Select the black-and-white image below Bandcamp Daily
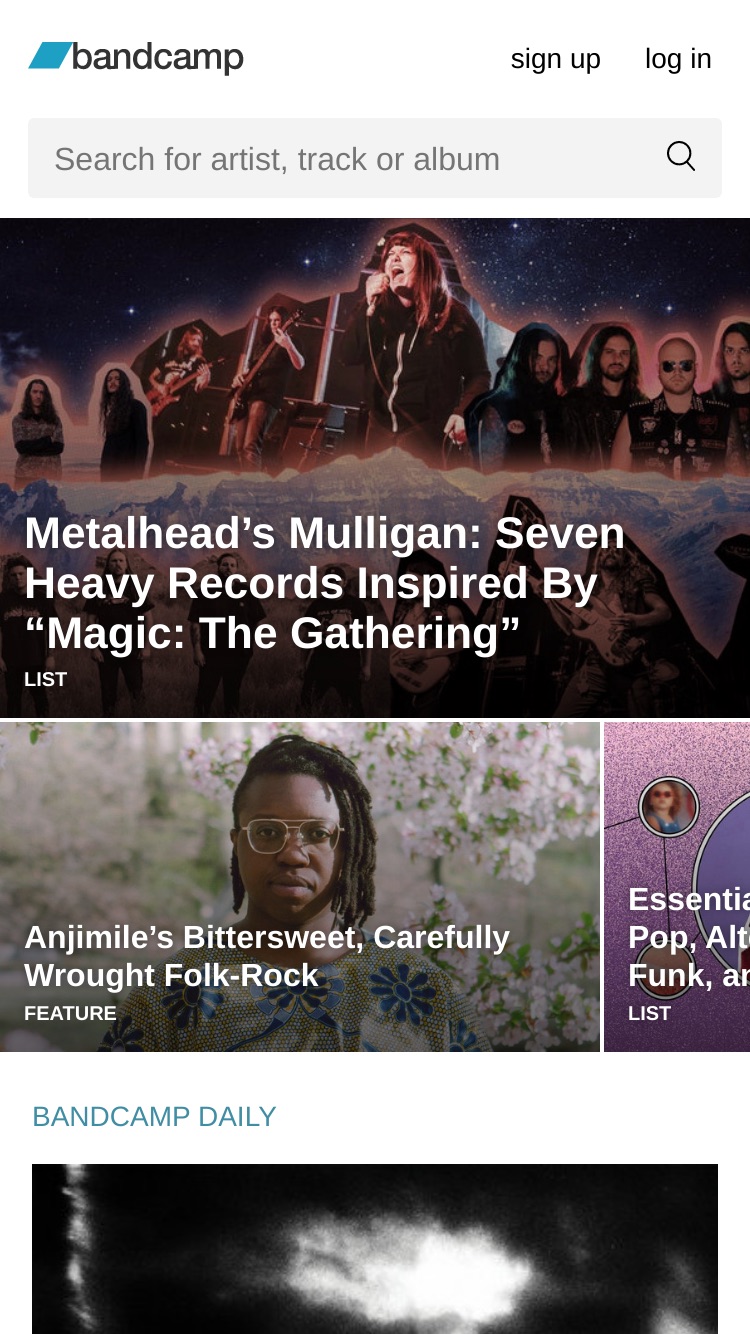This screenshot has height=1334, width=750. coord(375,1249)
